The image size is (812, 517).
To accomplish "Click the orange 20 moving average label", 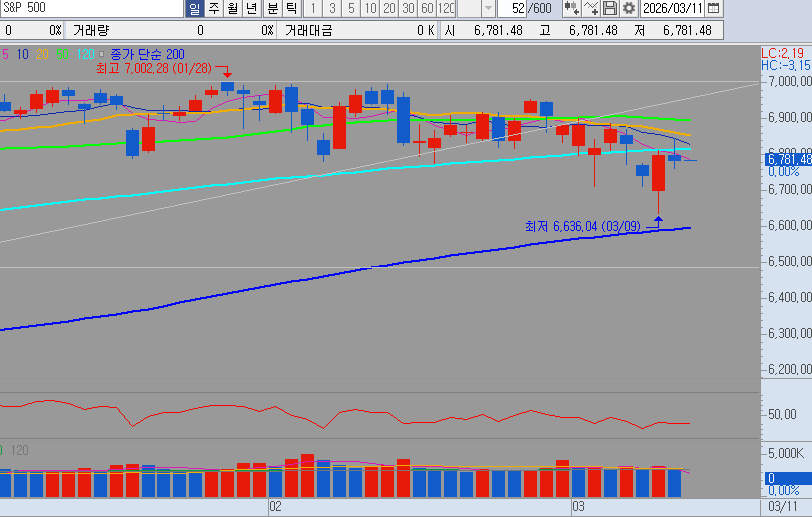I will point(42,54).
